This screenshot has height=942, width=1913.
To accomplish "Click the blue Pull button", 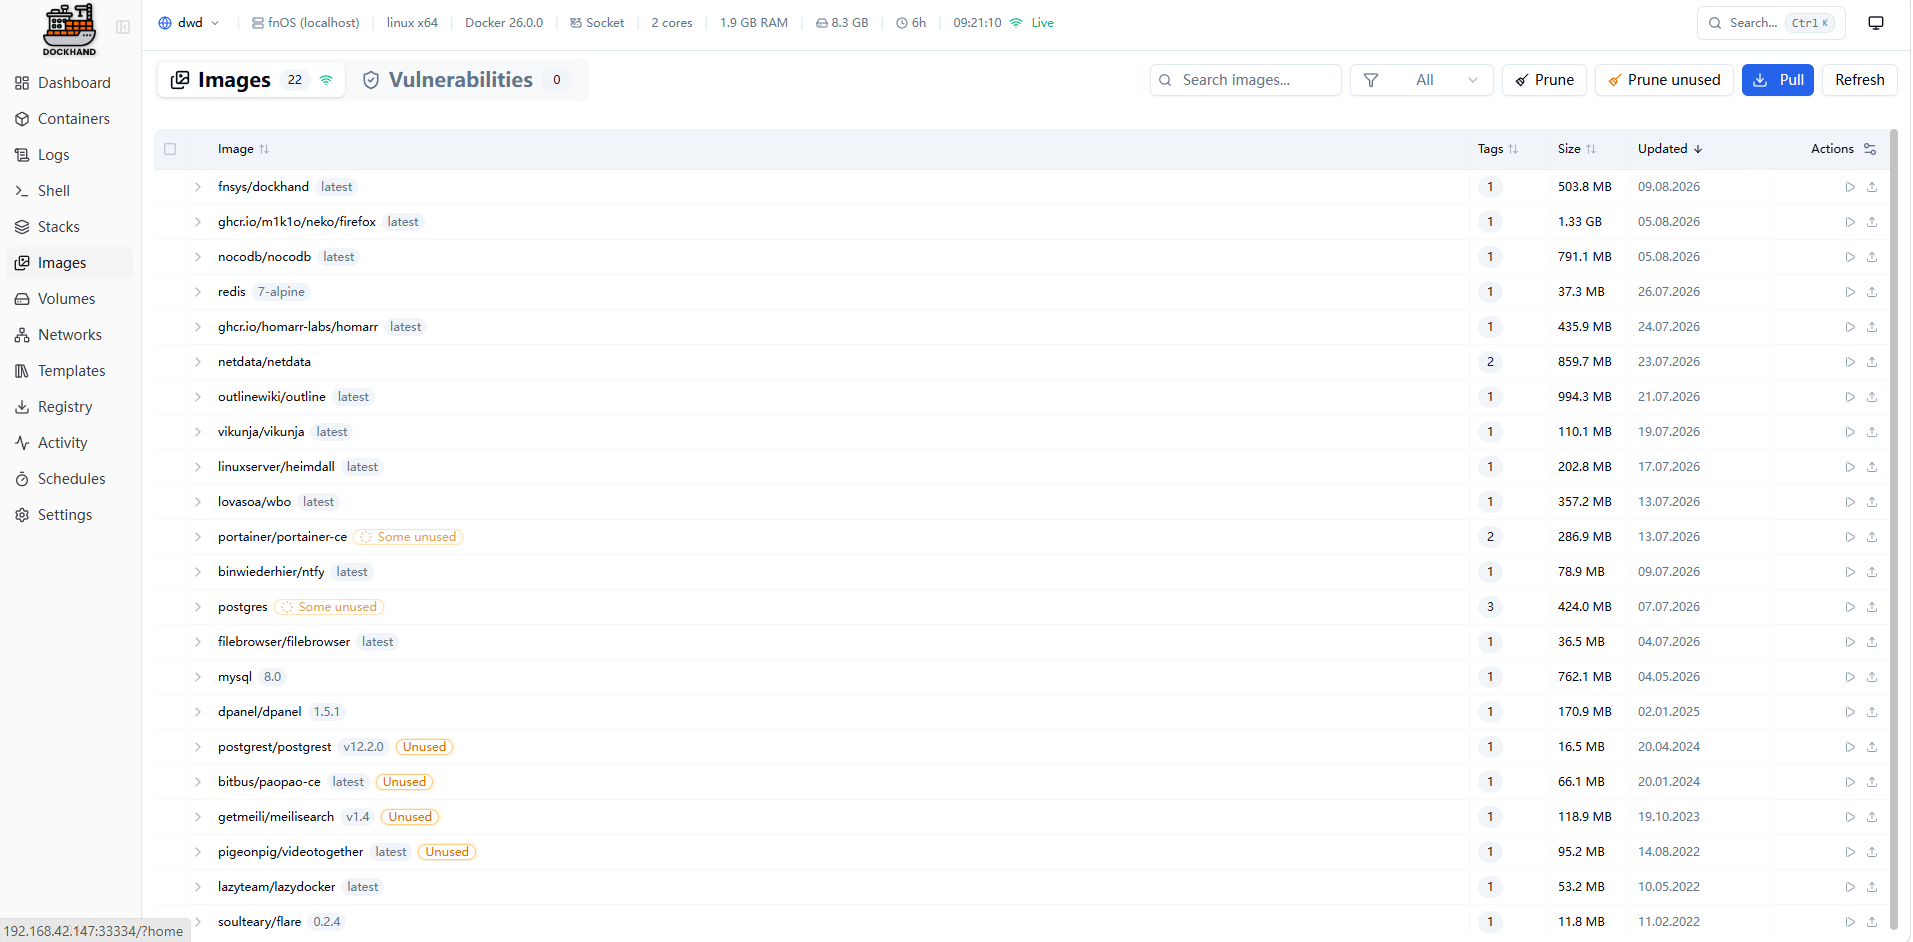I will click(1778, 80).
